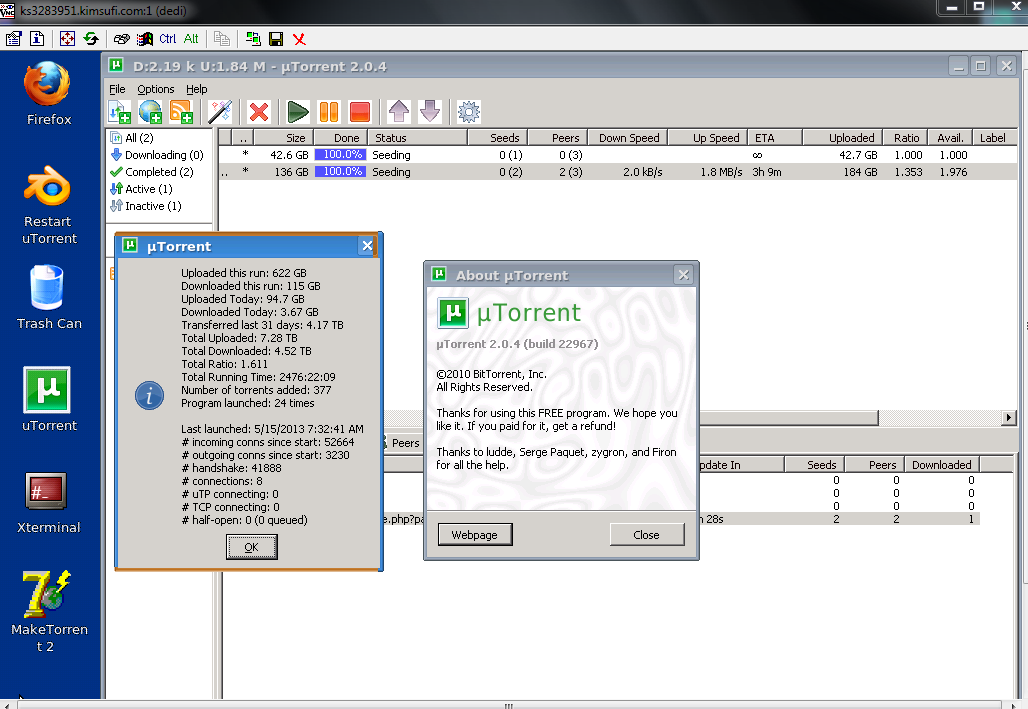
Task: Send Ctrl-Esc via VNC Windows flag icon
Action: tap(145, 39)
